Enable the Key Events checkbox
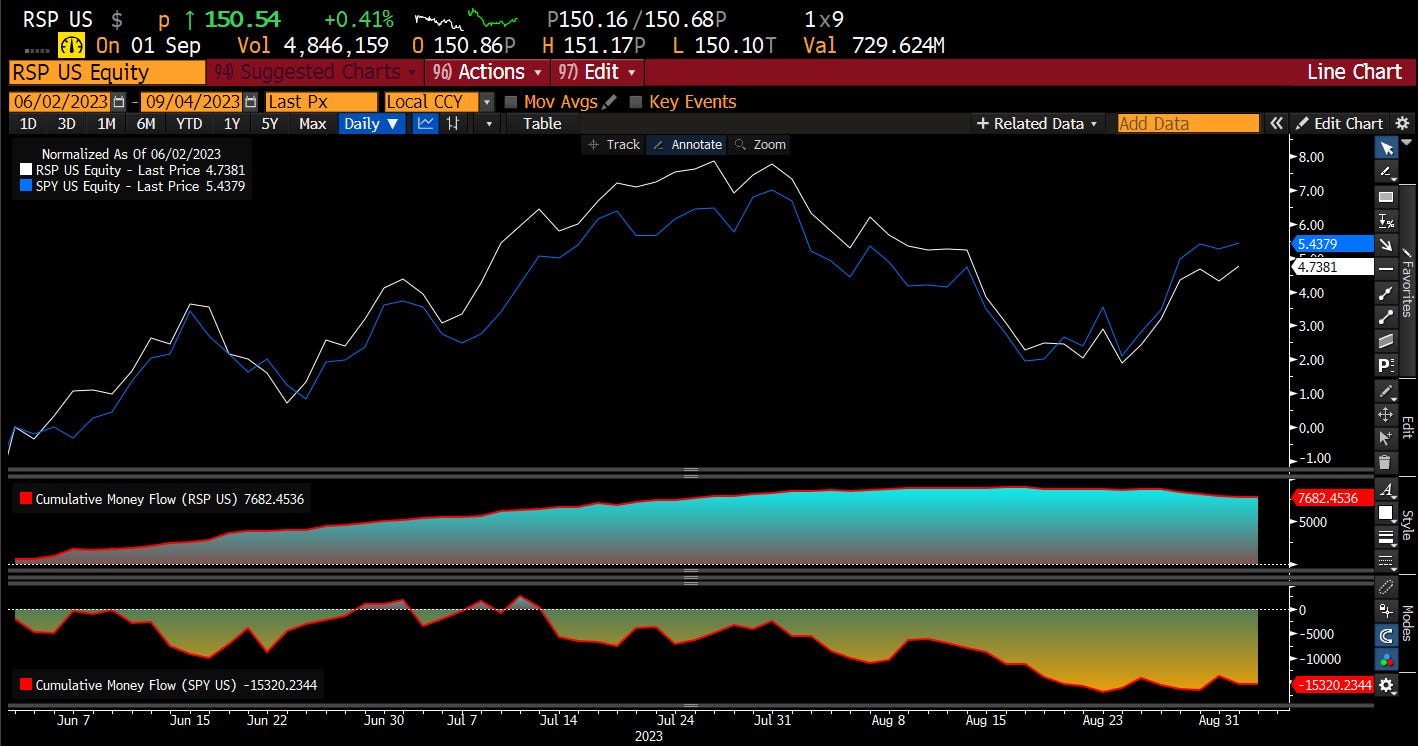The height and width of the screenshot is (746, 1418). [x=636, y=102]
